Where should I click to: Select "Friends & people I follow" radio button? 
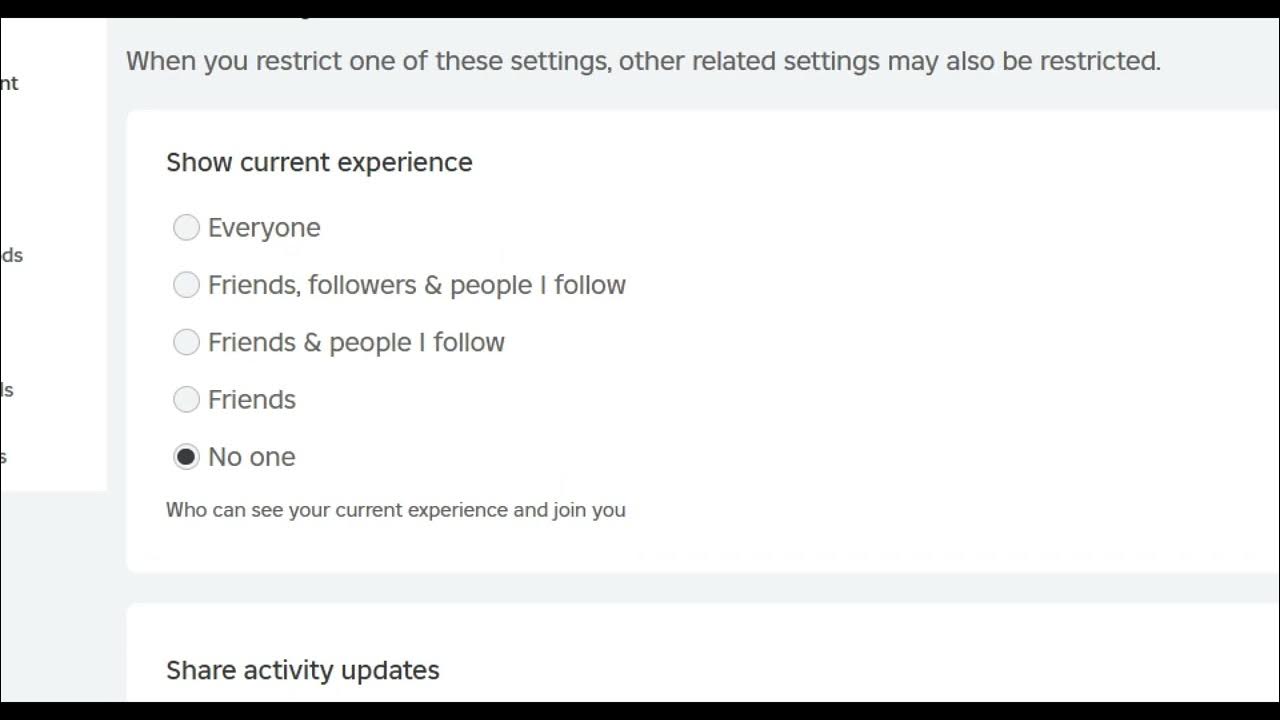coord(186,342)
